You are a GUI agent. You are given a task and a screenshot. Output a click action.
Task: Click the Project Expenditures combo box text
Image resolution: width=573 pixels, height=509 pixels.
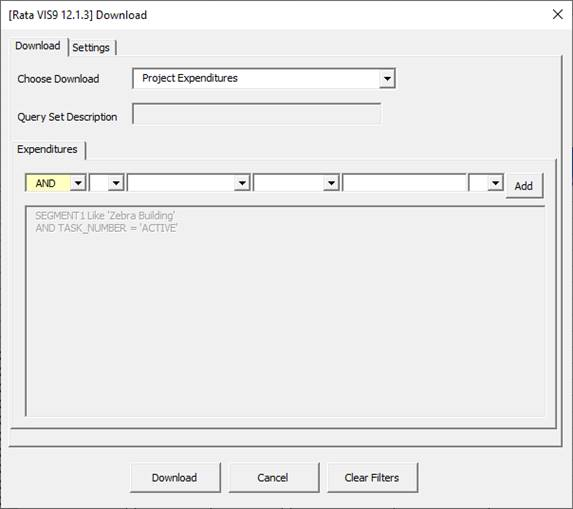tap(190, 78)
